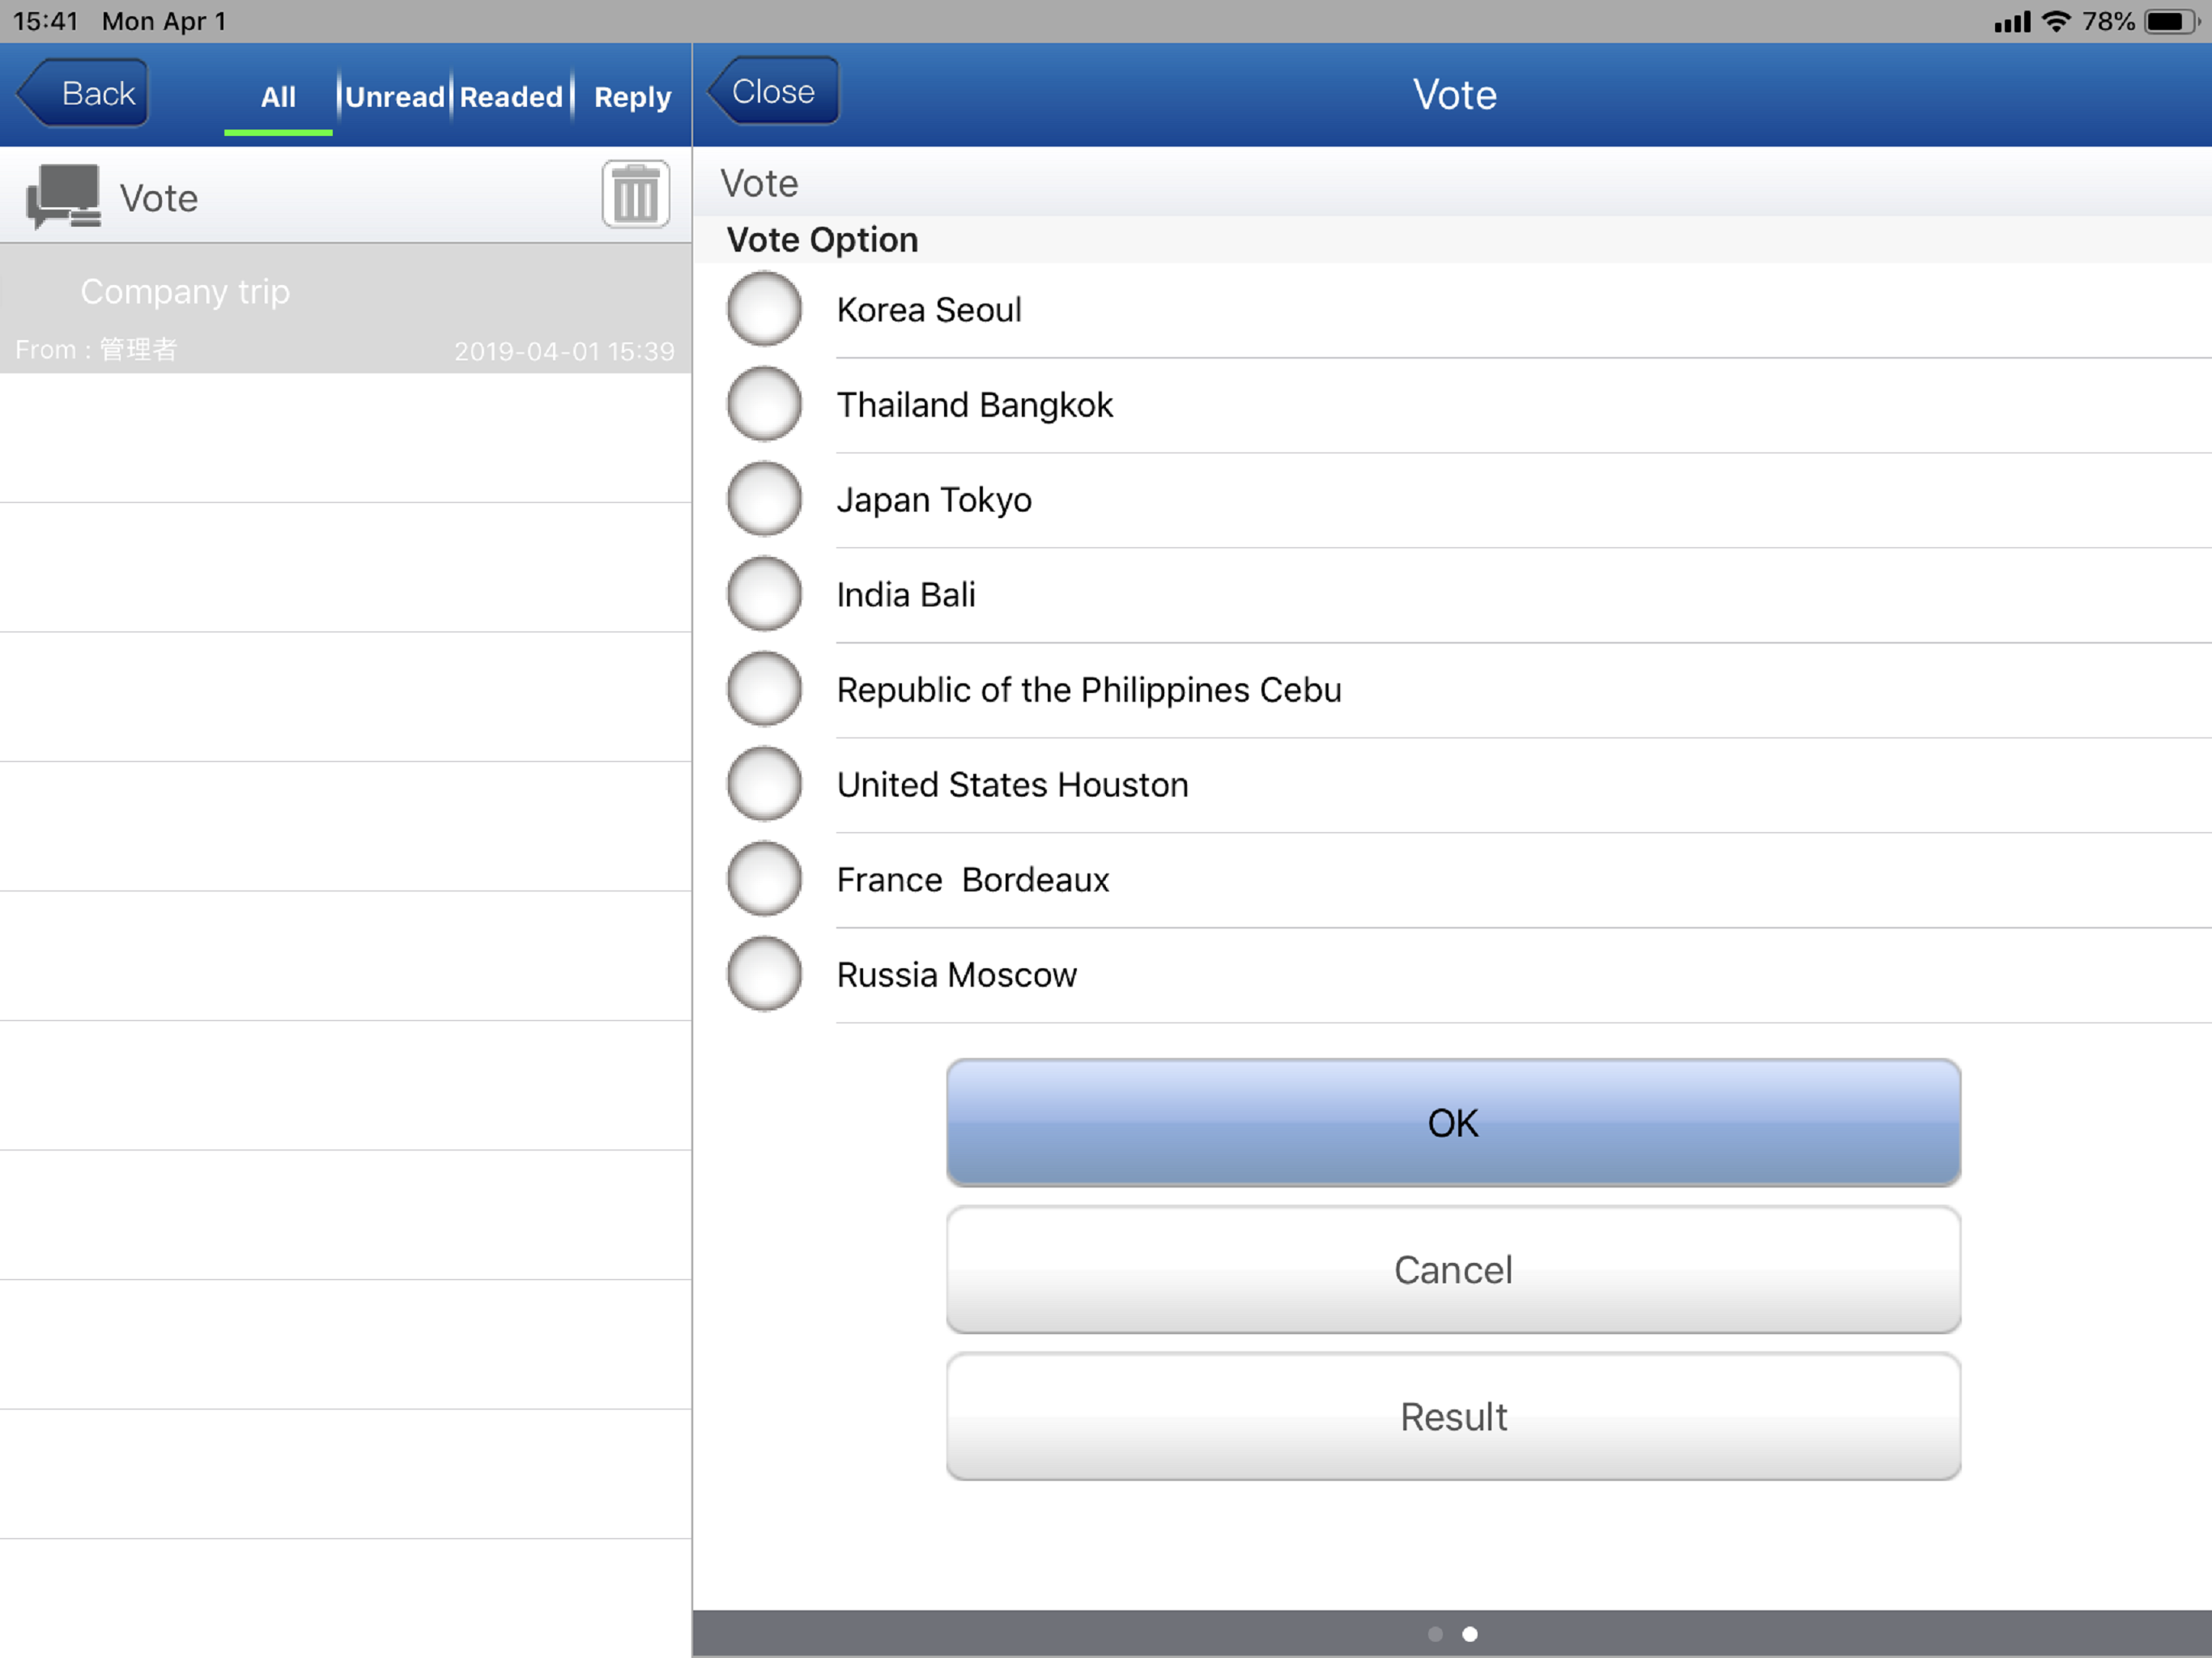Select the Thailand Bangkok radio button
2212x1658 pixels.
click(764, 404)
